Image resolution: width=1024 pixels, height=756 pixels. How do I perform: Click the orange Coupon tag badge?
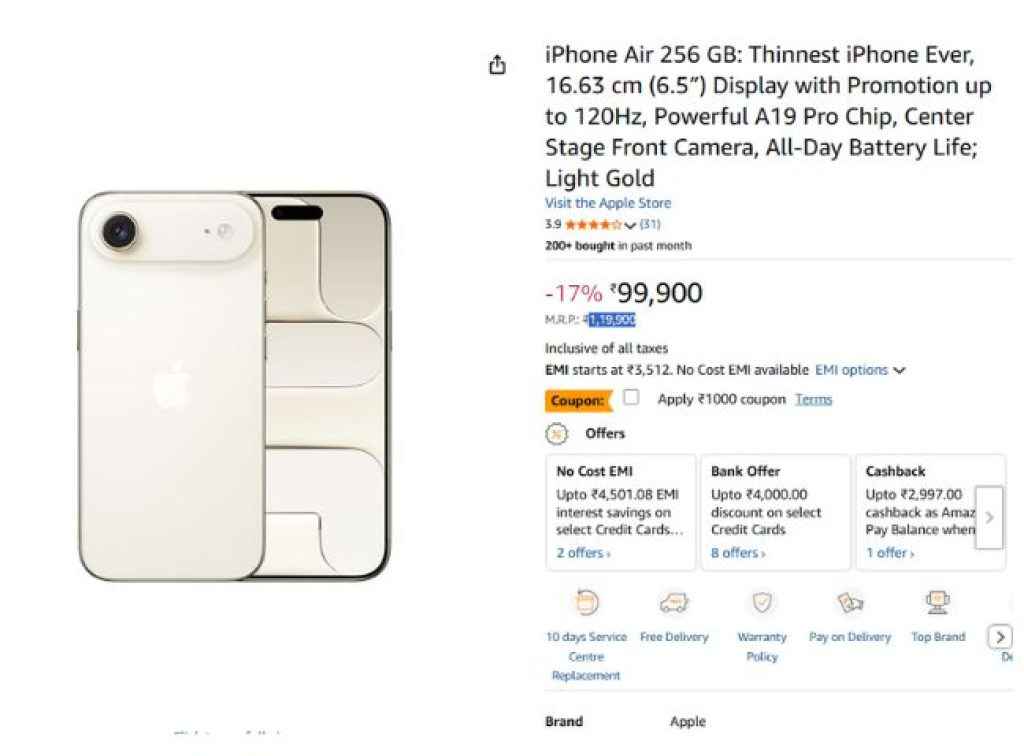pos(579,399)
